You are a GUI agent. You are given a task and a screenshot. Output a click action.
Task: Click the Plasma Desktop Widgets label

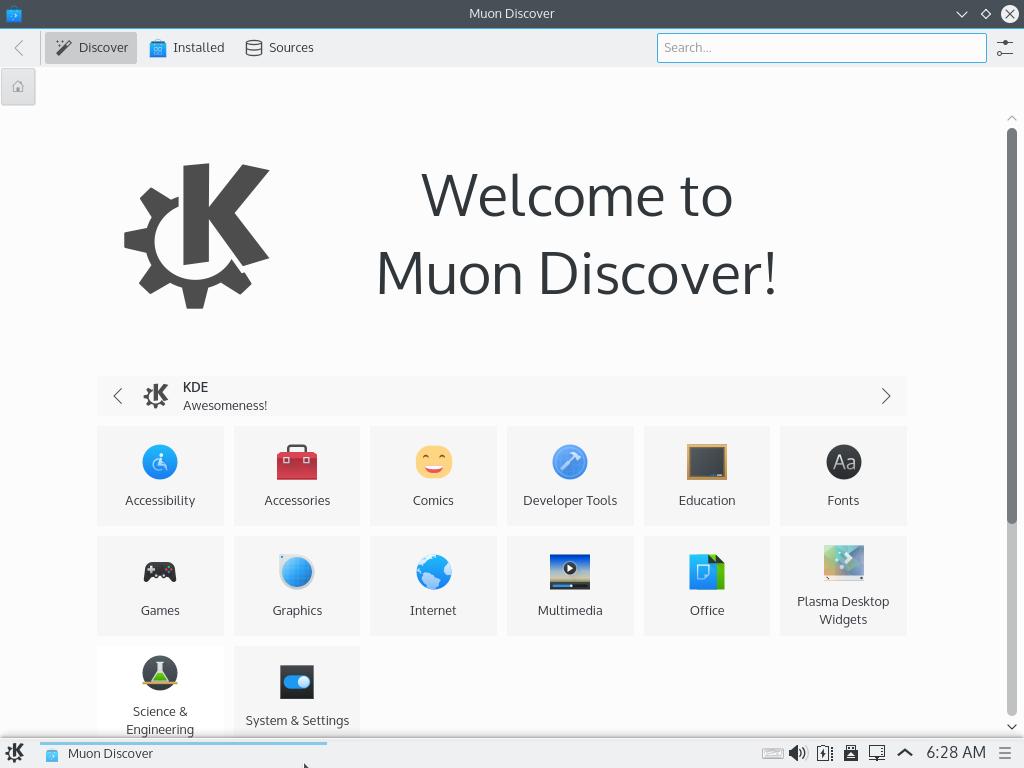(843, 611)
